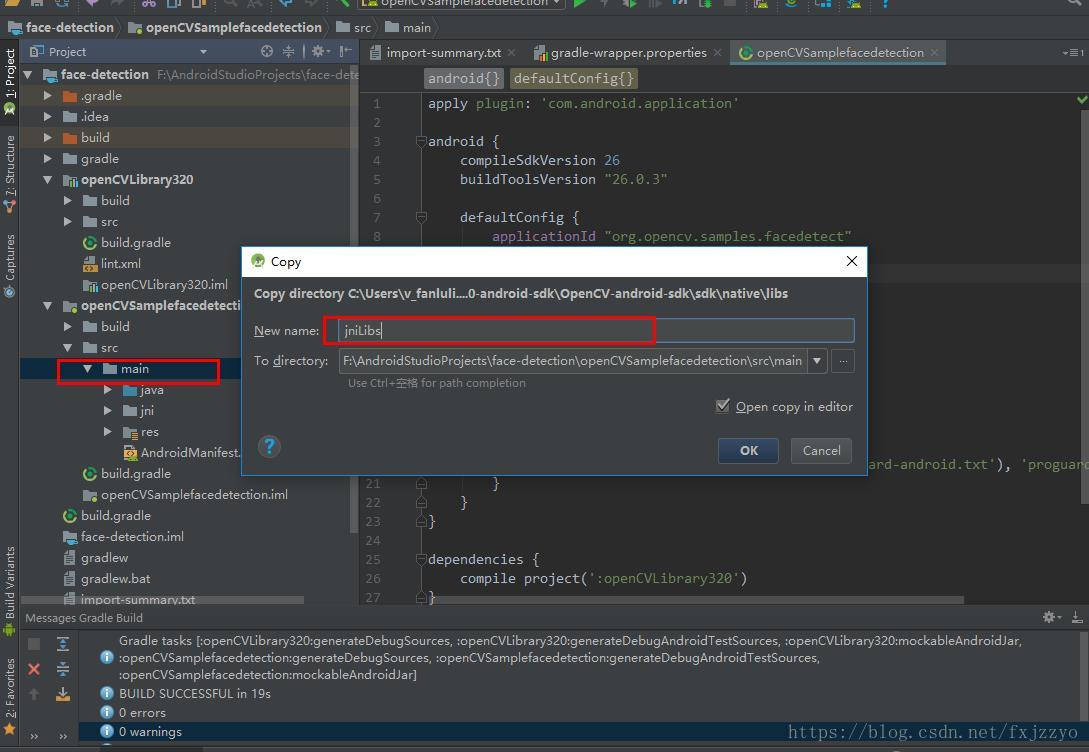Click the Project tree horizontal scrollbar

pos(163,600)
